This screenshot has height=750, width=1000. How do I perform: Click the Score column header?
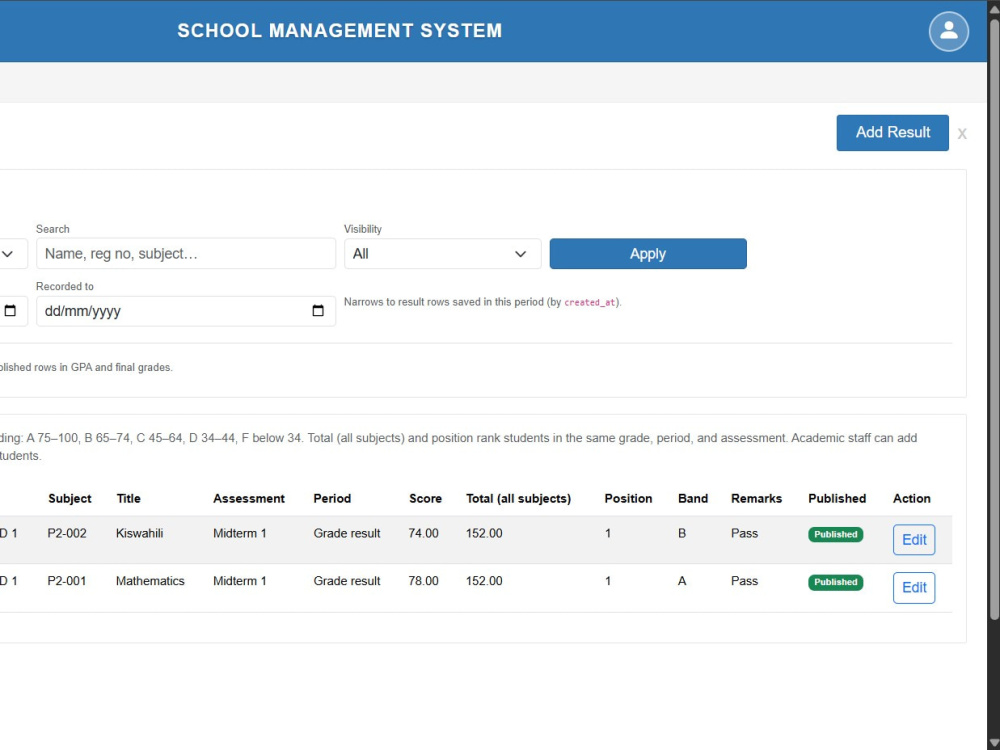425,499
